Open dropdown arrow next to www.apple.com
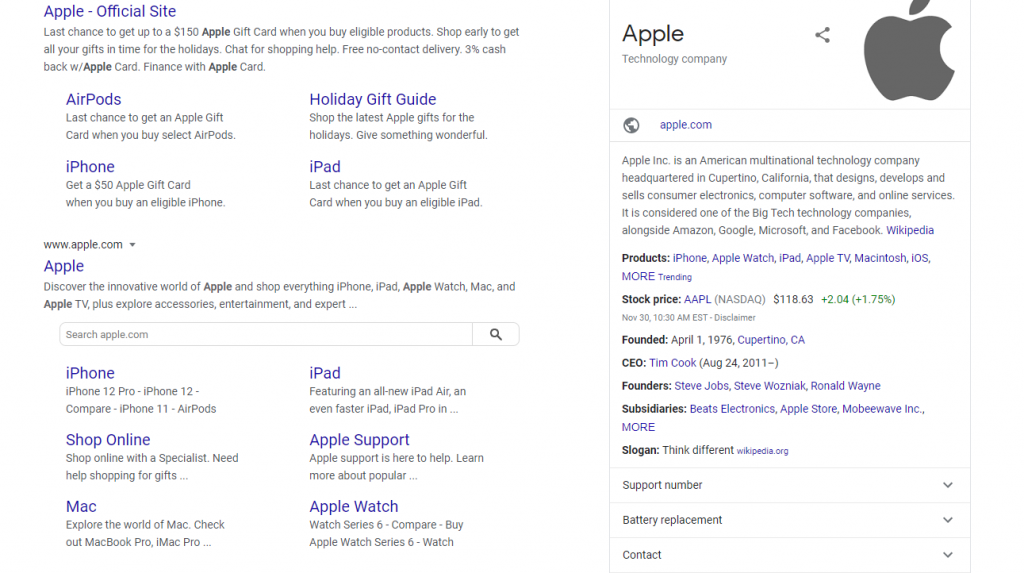This screenshot has height=573, width=1024. point(132,244)
